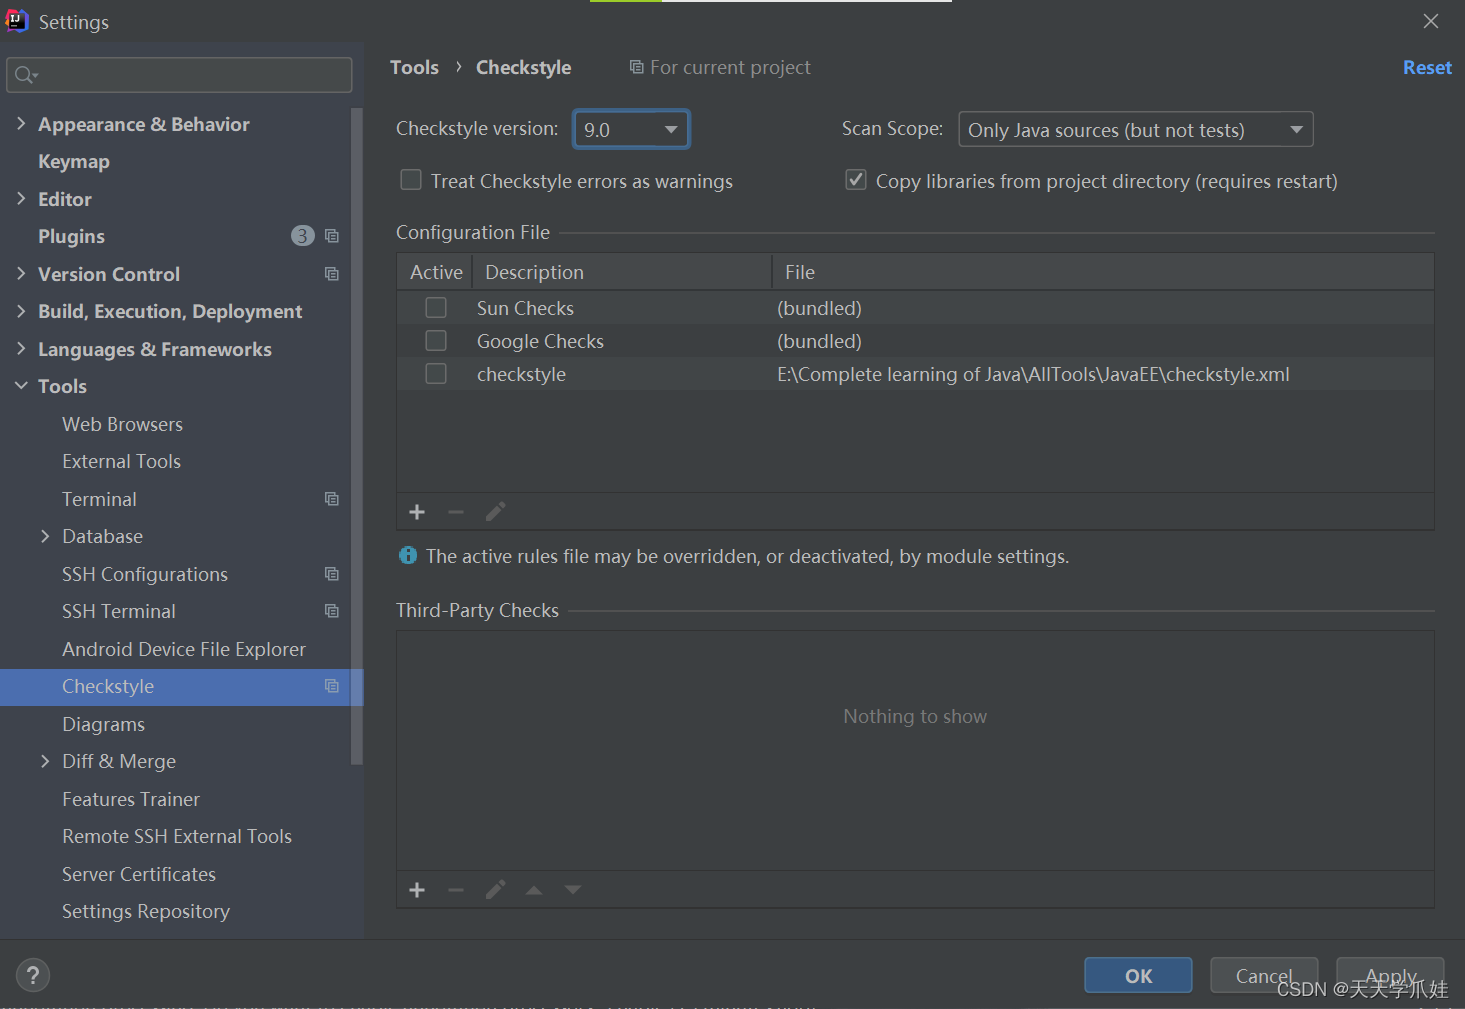The height and width of the screenshot is (1009, 1465).
Task: Edit third-party check with pencil icon
Action: tap(495, 890)
